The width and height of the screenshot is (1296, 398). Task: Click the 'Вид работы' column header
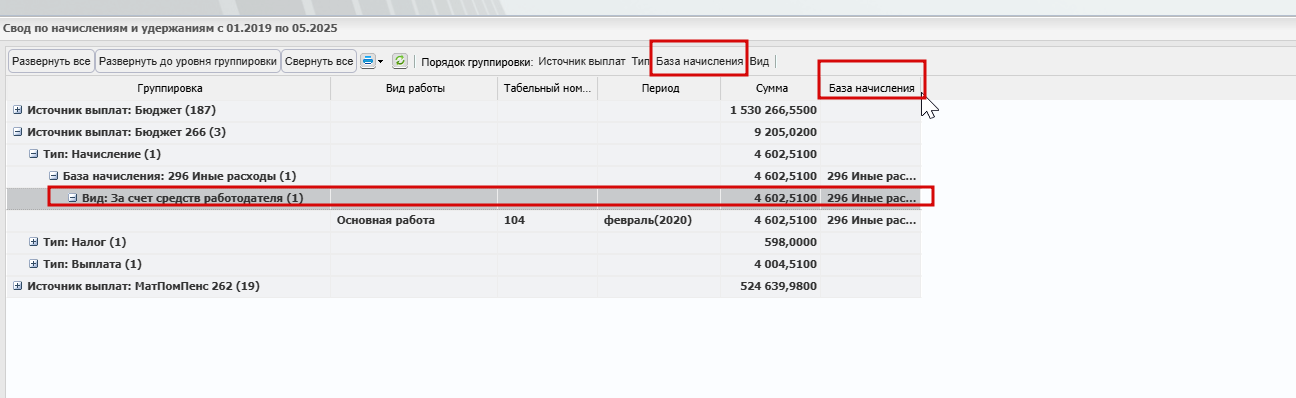click(415, 89)
